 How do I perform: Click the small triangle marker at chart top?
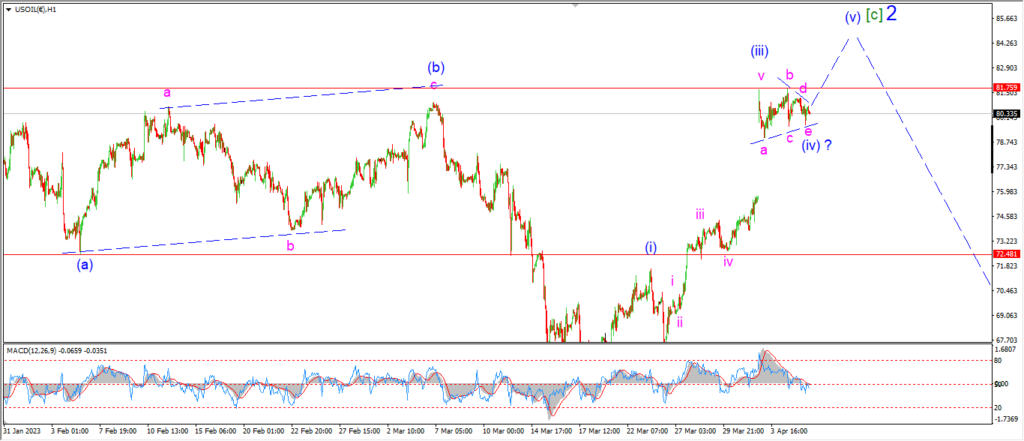(575, 3)
